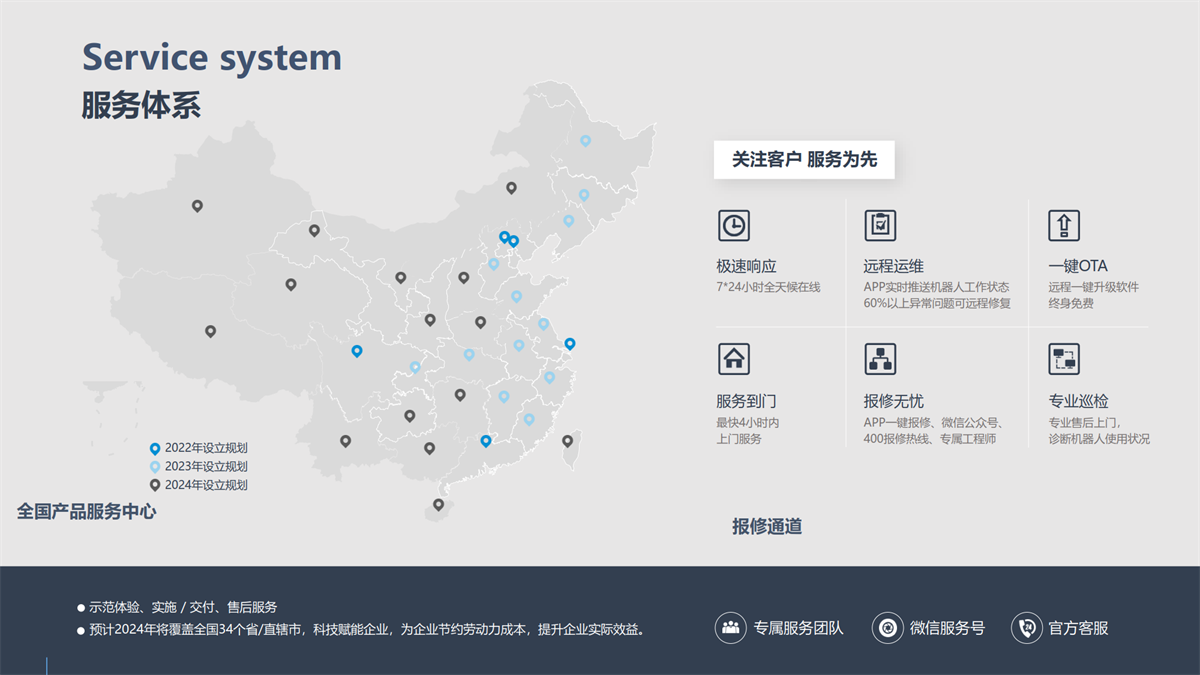Click the 一键OTA title text
The height and width of the screenshot is (675, 1200).
pos(1078,266)
